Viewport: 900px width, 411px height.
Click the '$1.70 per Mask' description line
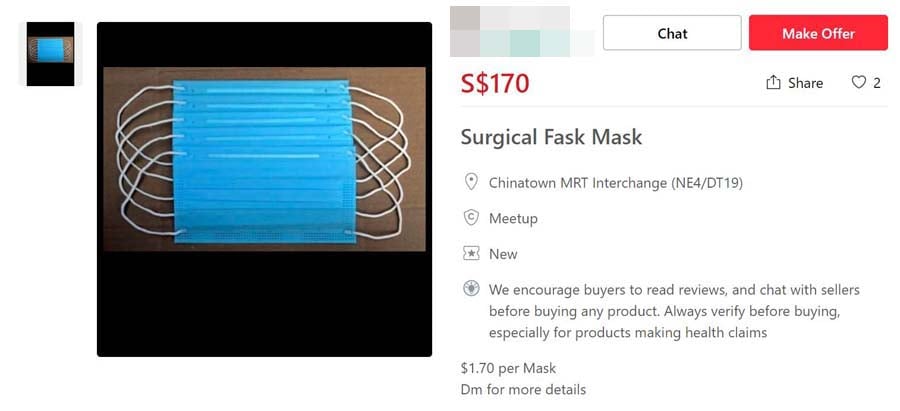coord(508,368)
